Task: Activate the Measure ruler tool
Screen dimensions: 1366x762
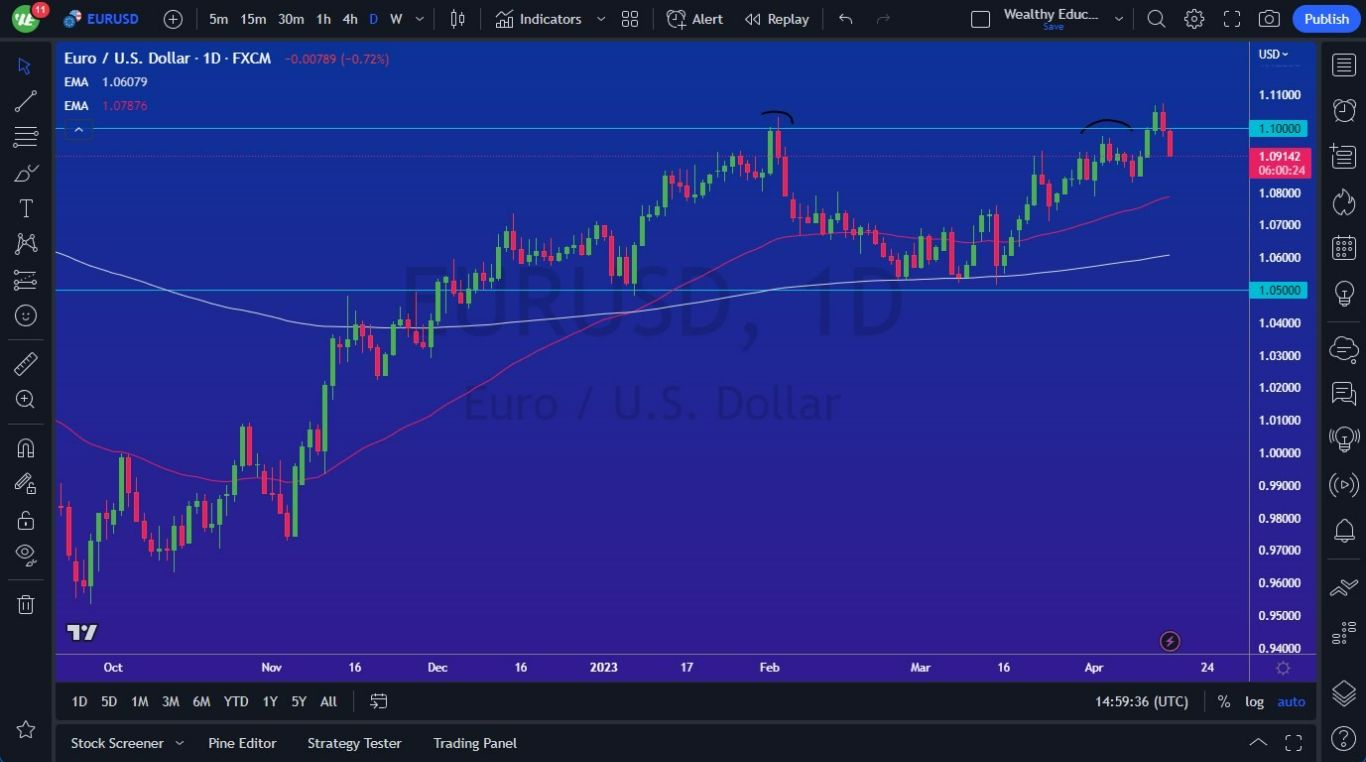Action: tap(25, 364)
